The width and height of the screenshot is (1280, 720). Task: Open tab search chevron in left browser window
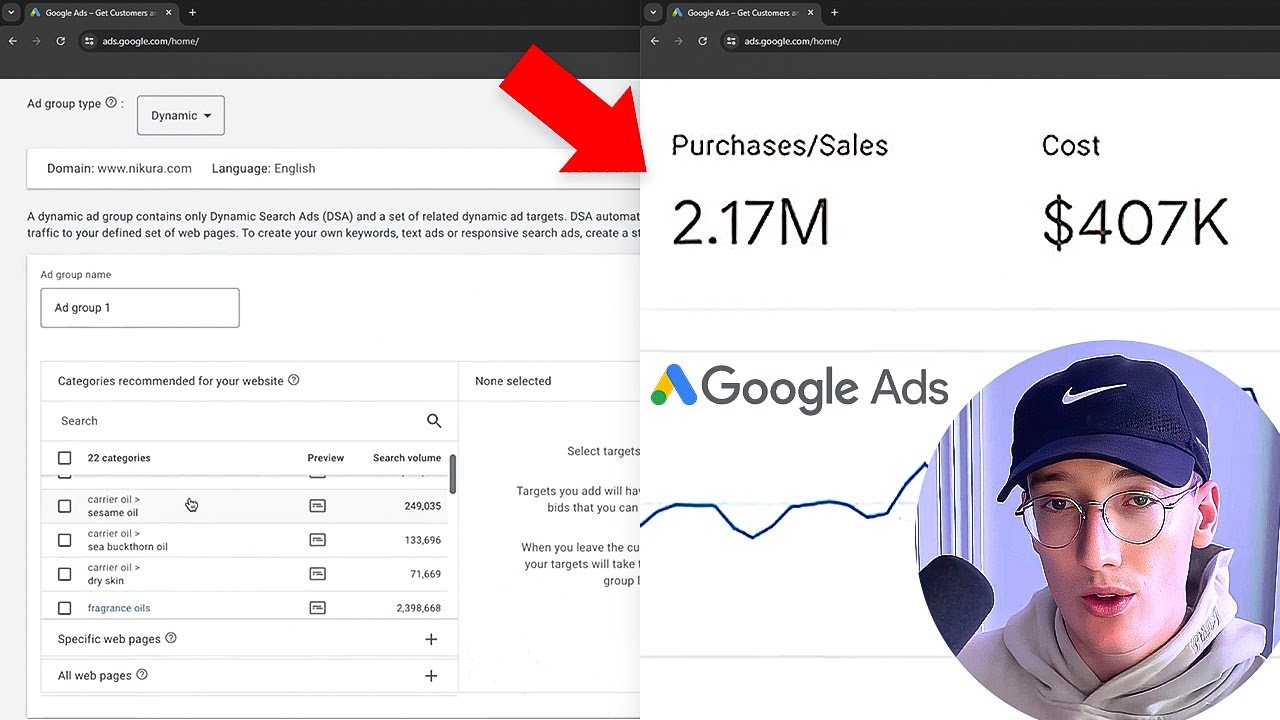tap(11, 13)
